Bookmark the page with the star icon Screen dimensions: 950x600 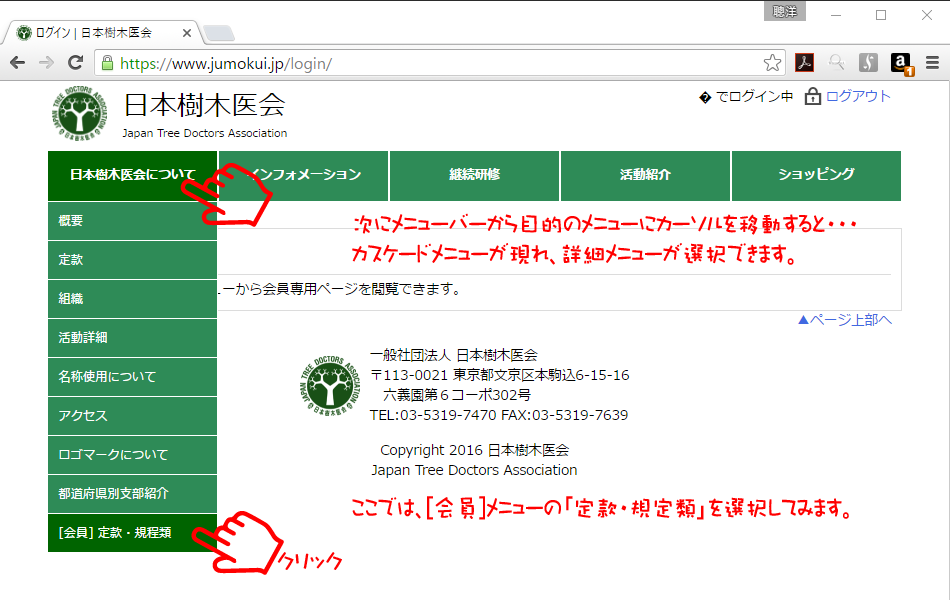click(x=772, y=63)
